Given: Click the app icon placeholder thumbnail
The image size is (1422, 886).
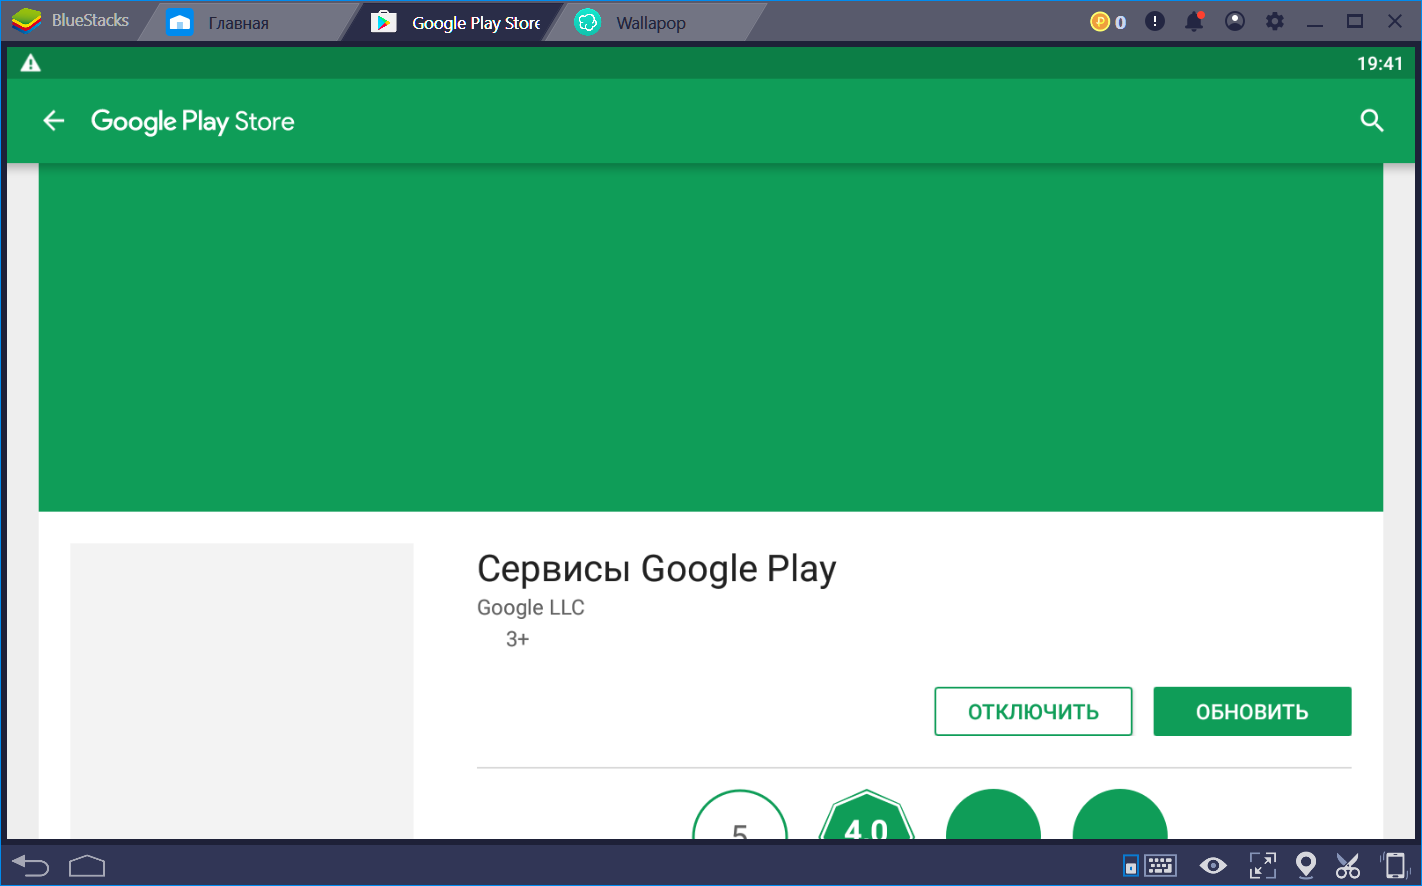Looking at the screenshot, I should (x=242, y=690).
